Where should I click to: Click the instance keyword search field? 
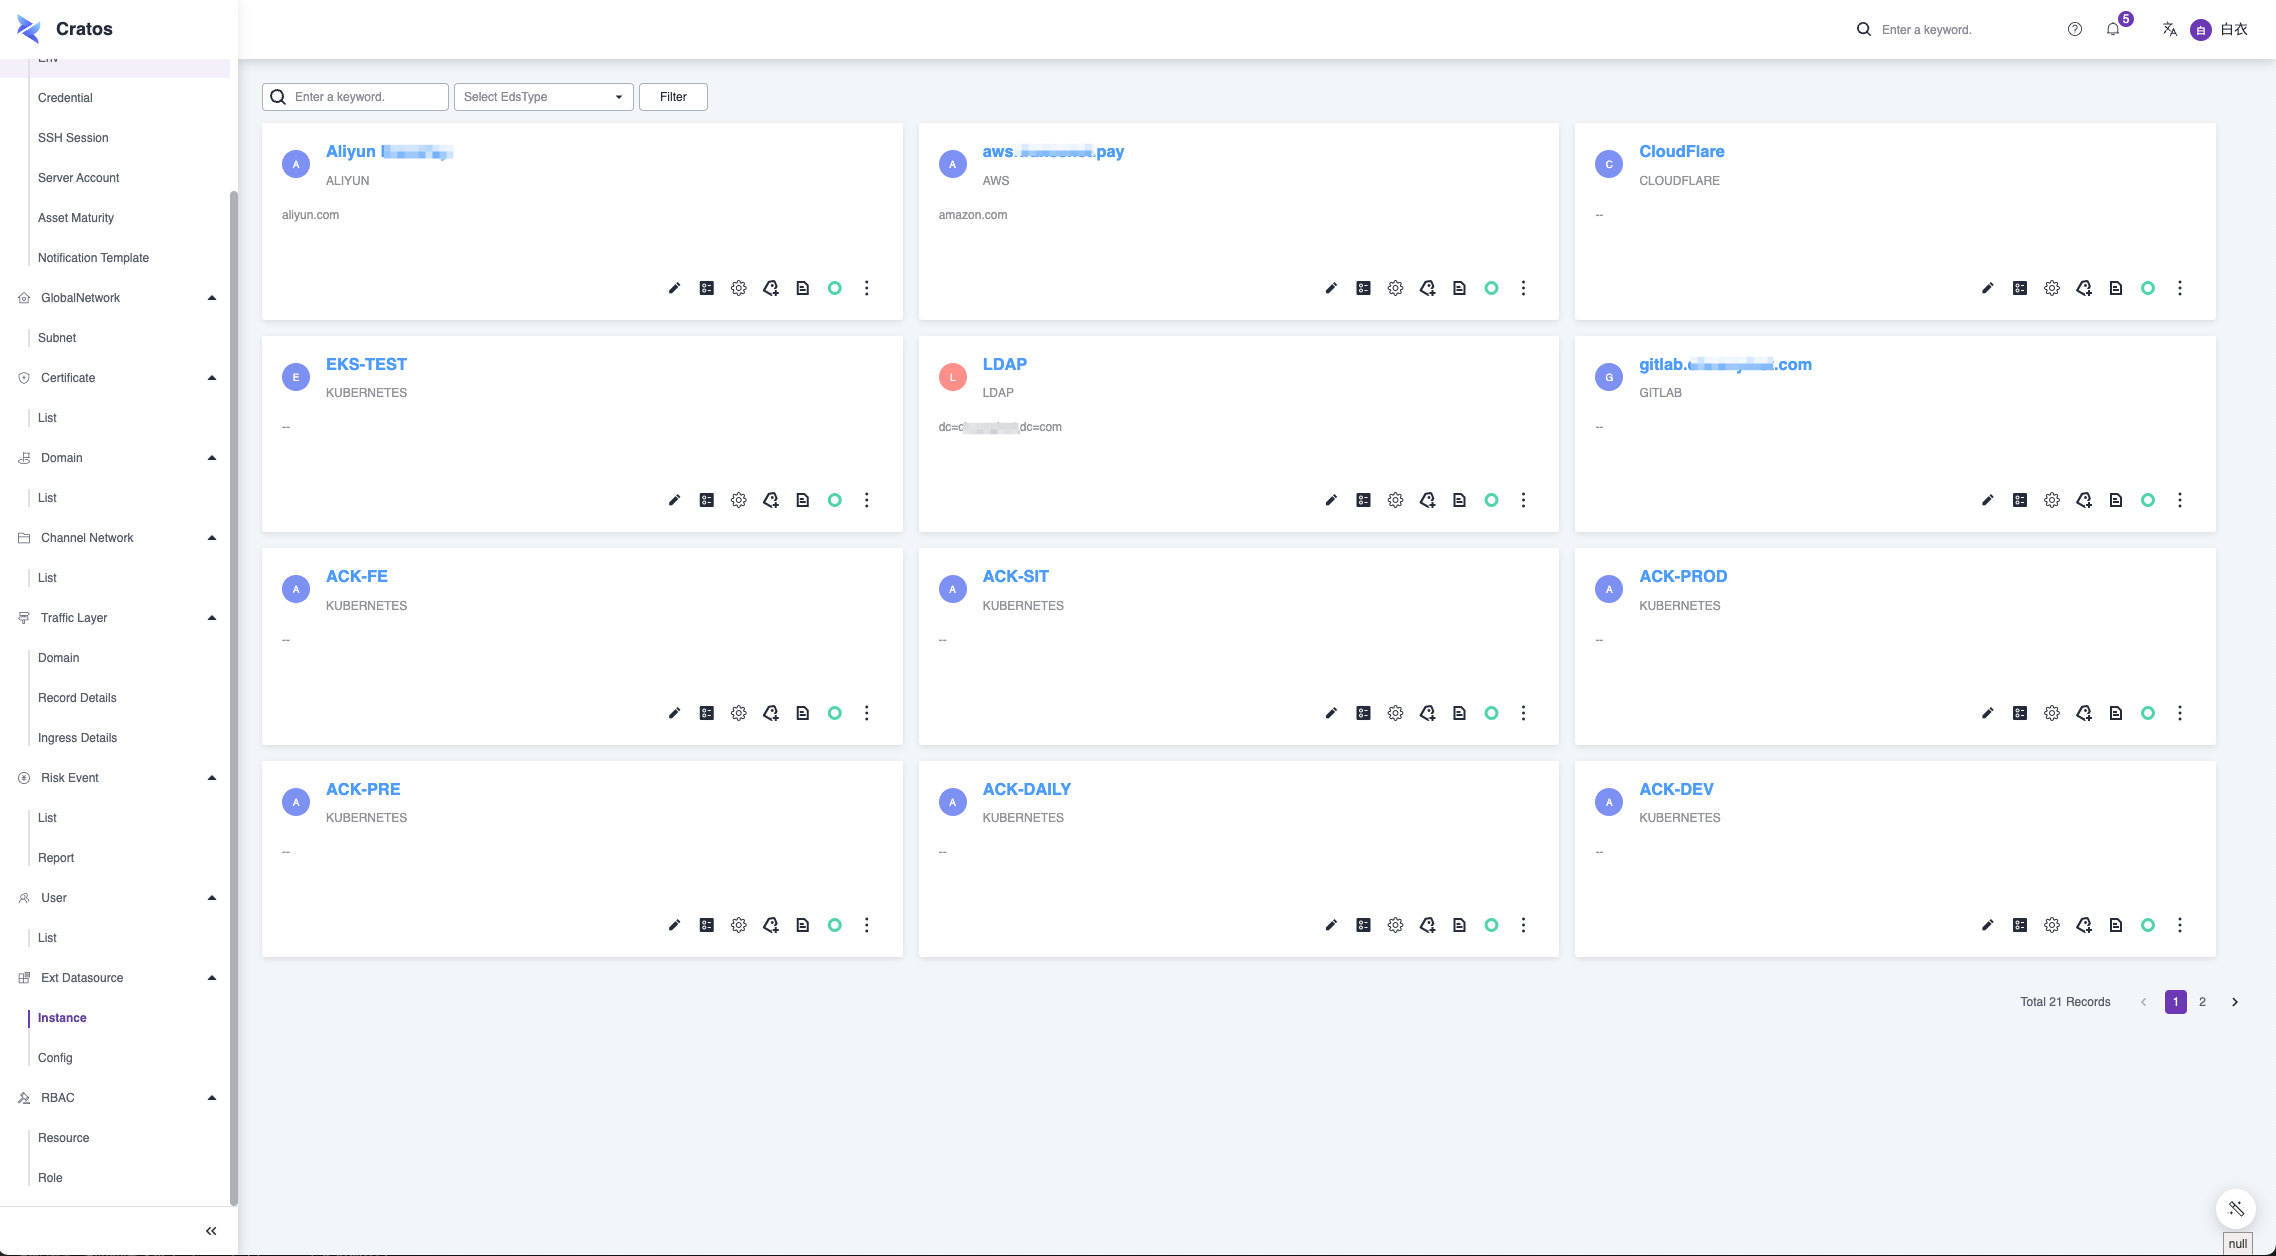(355, 97)
